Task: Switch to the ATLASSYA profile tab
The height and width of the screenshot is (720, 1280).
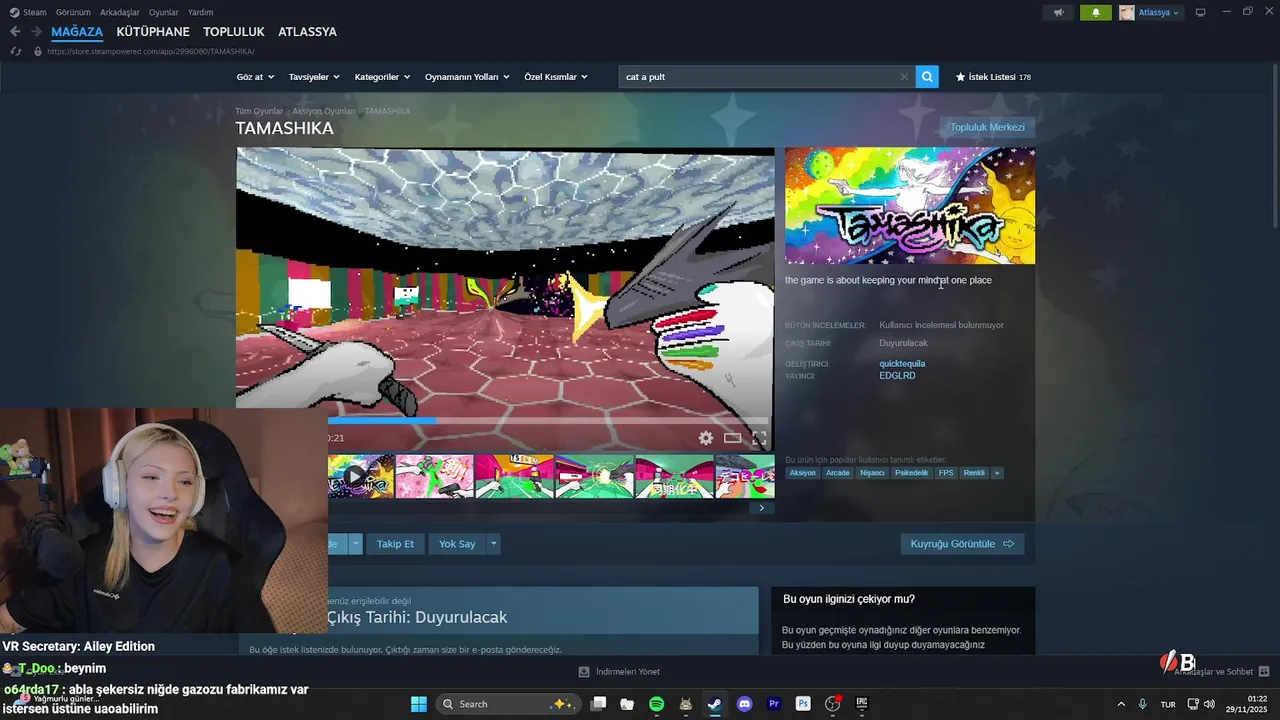Action: 307,32
